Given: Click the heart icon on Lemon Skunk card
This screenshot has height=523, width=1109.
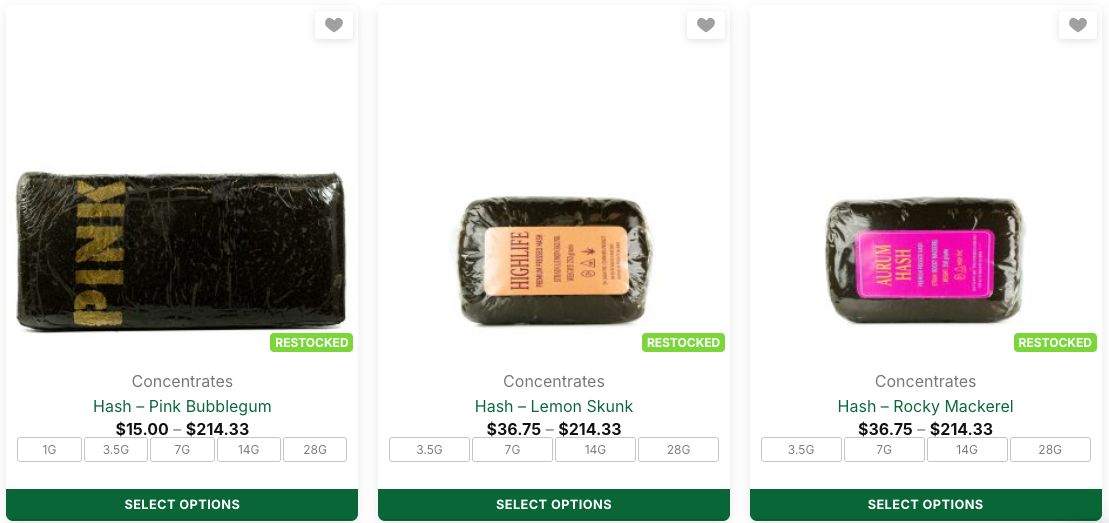Looking at the screenshot, I should [706, 26].
